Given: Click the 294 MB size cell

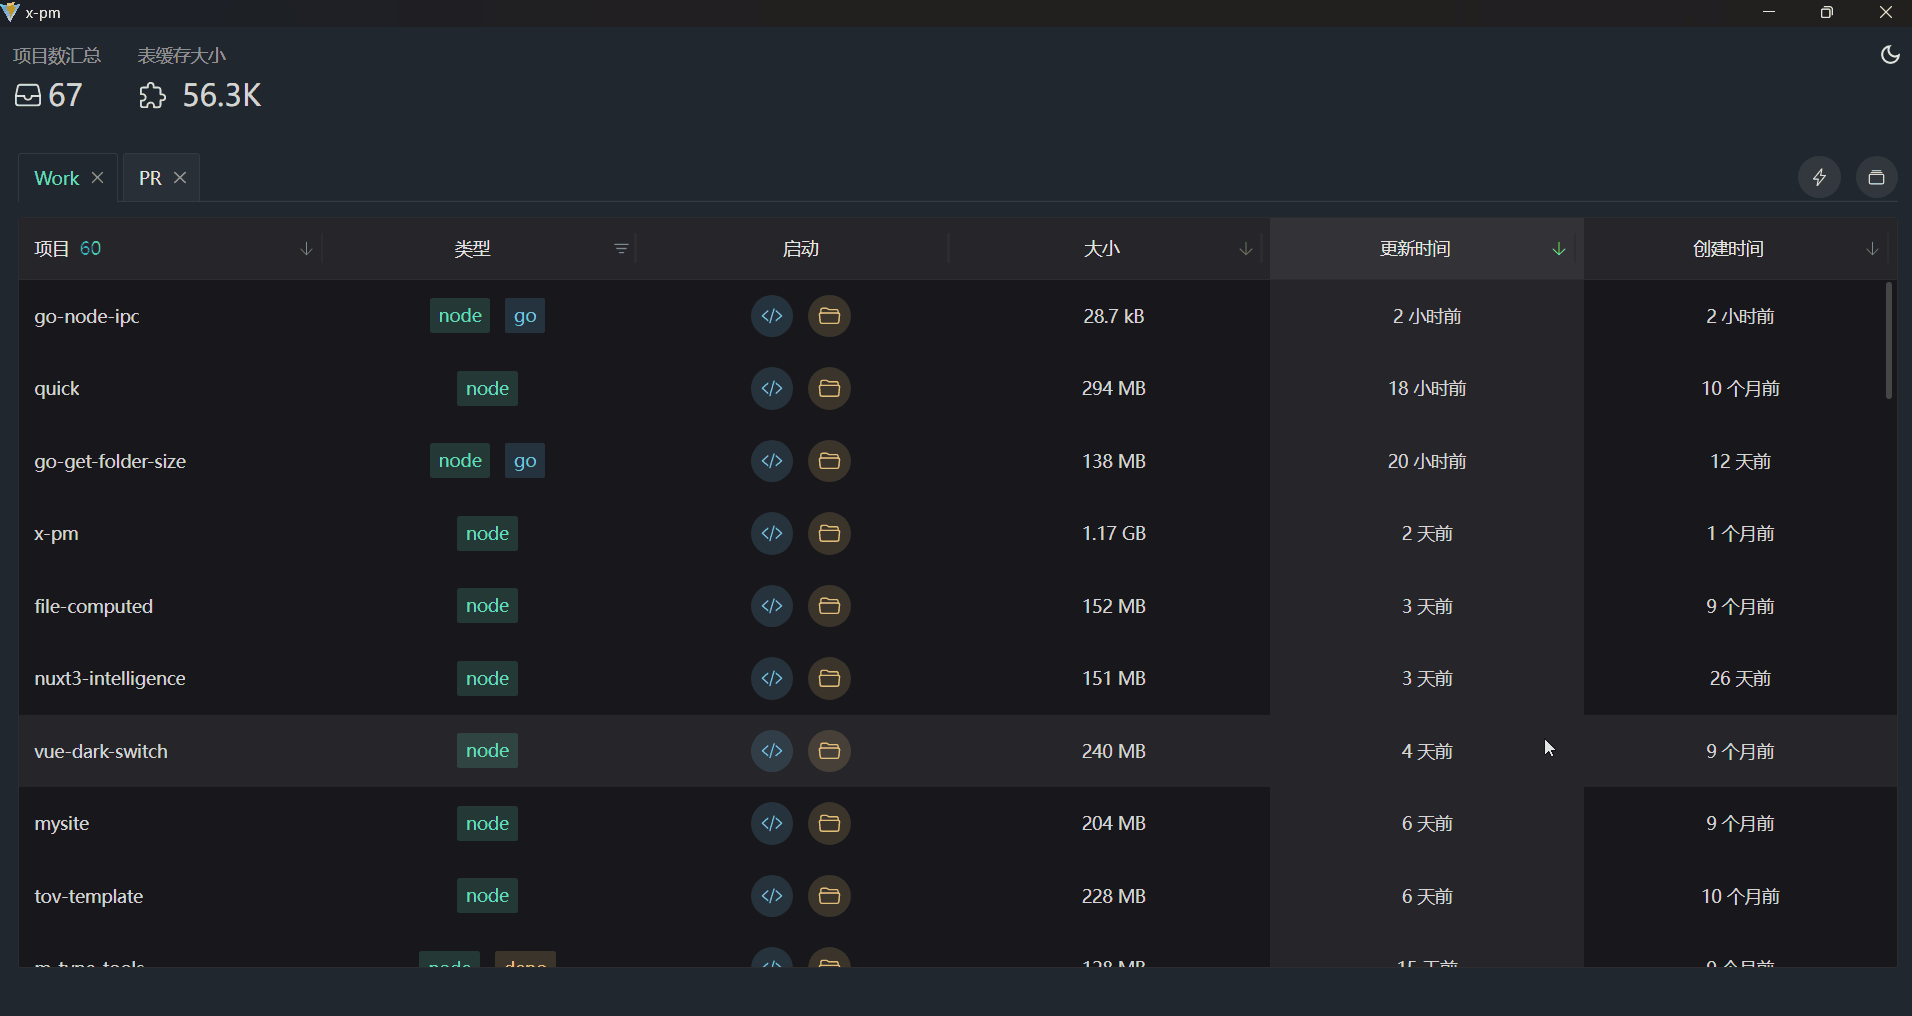Looking at the screenshot, I should point(1114,388).
